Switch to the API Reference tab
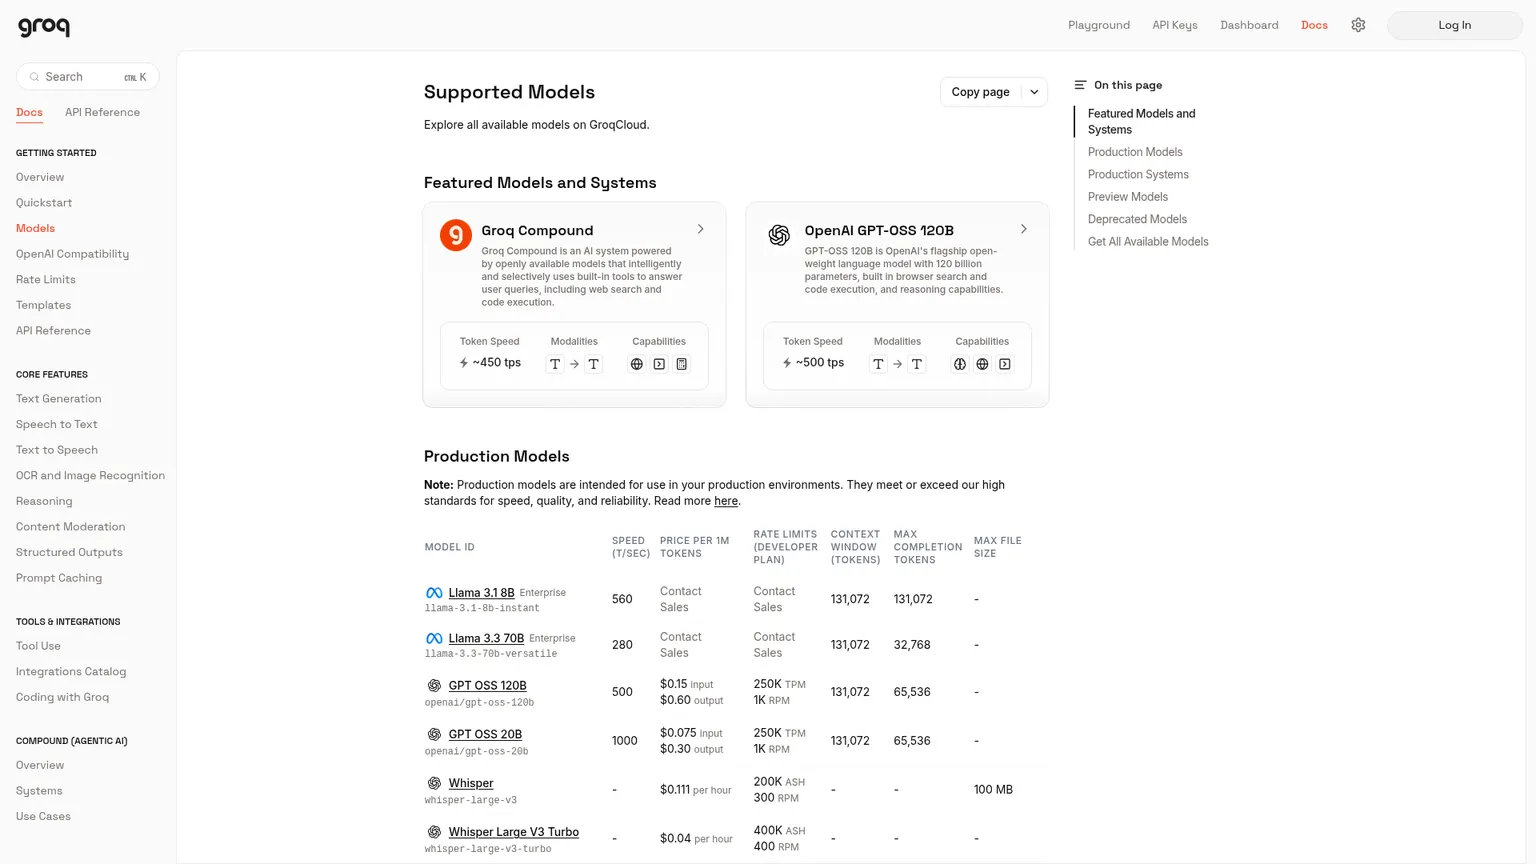The image size is (1536, 864). 102,112
